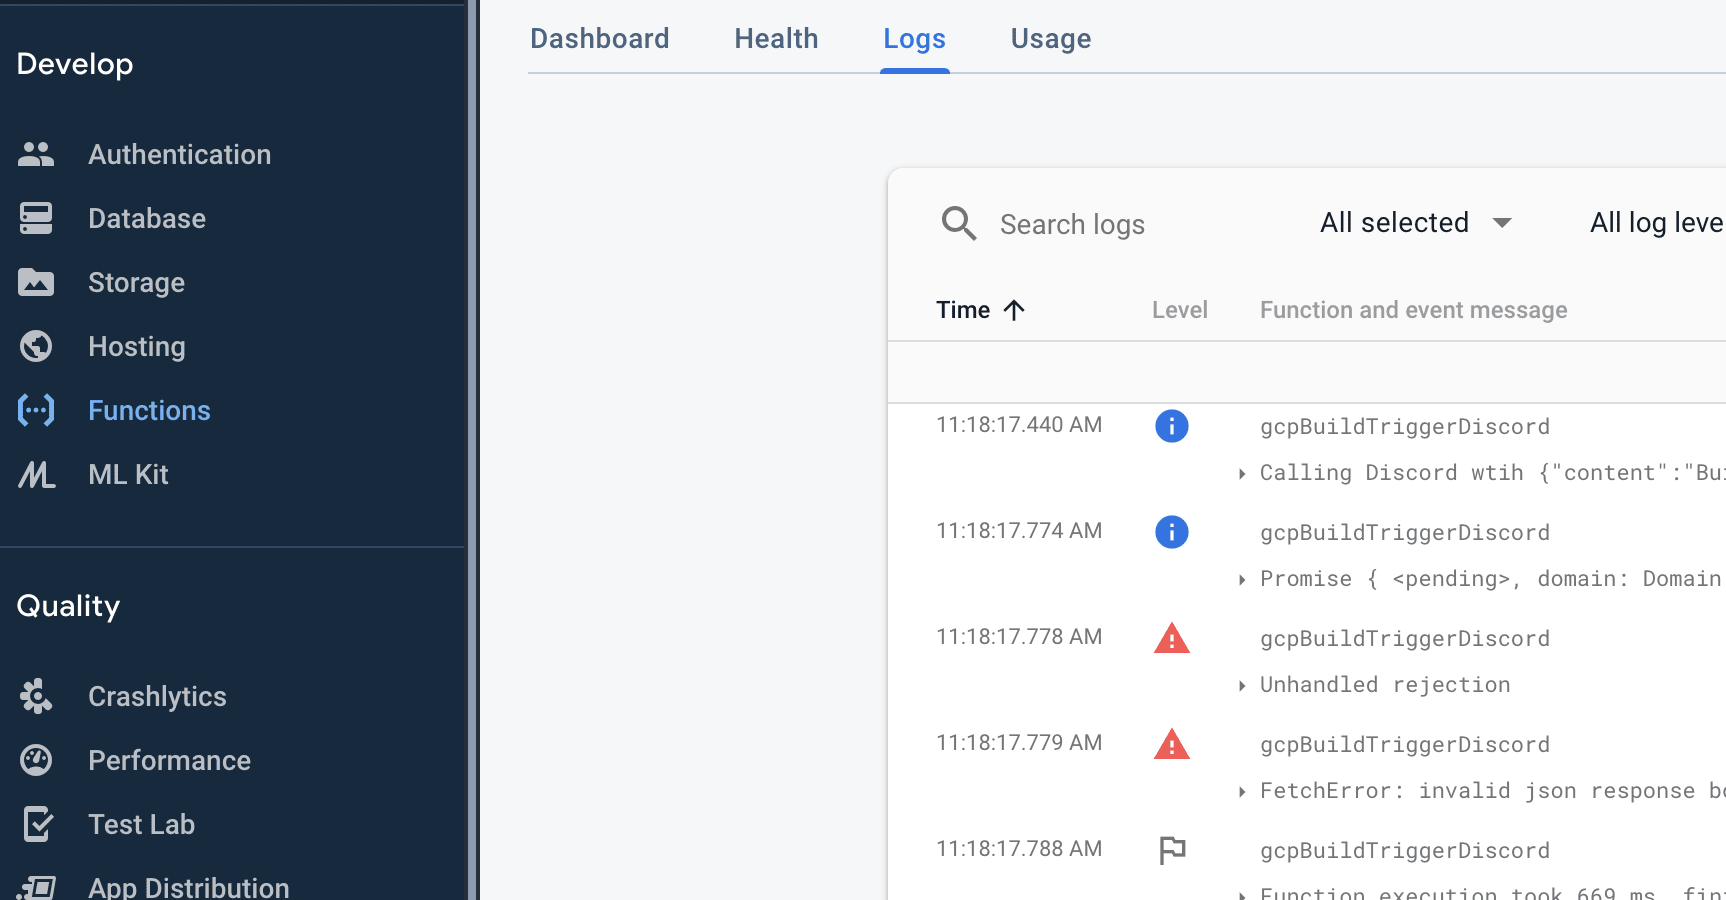Click the Develop section heading
1726x900 pixels.
(x=75, y=64)
